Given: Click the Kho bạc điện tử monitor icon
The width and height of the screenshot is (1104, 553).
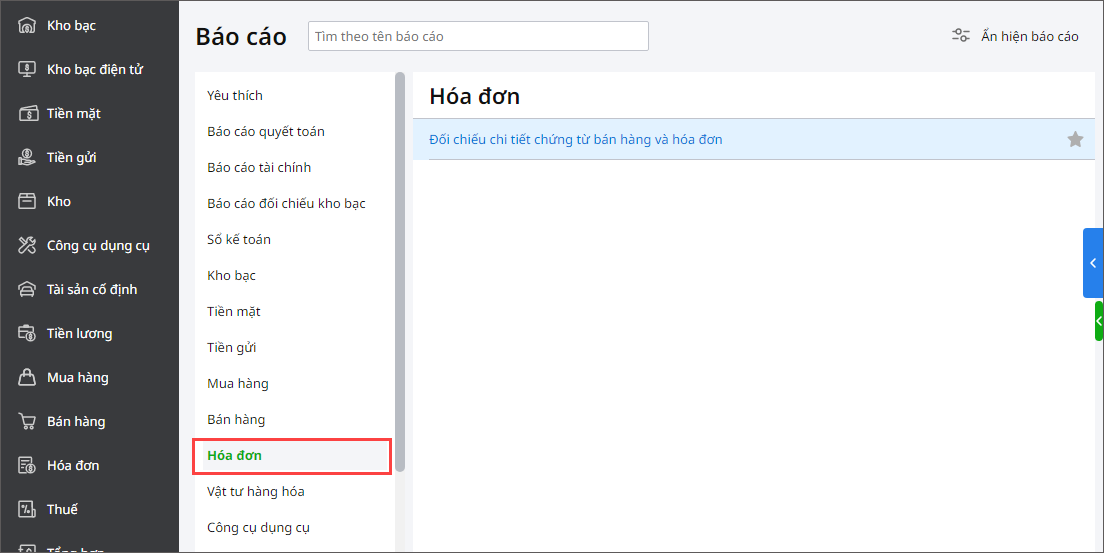Looking at the screenshot, I should pos(27,70).
